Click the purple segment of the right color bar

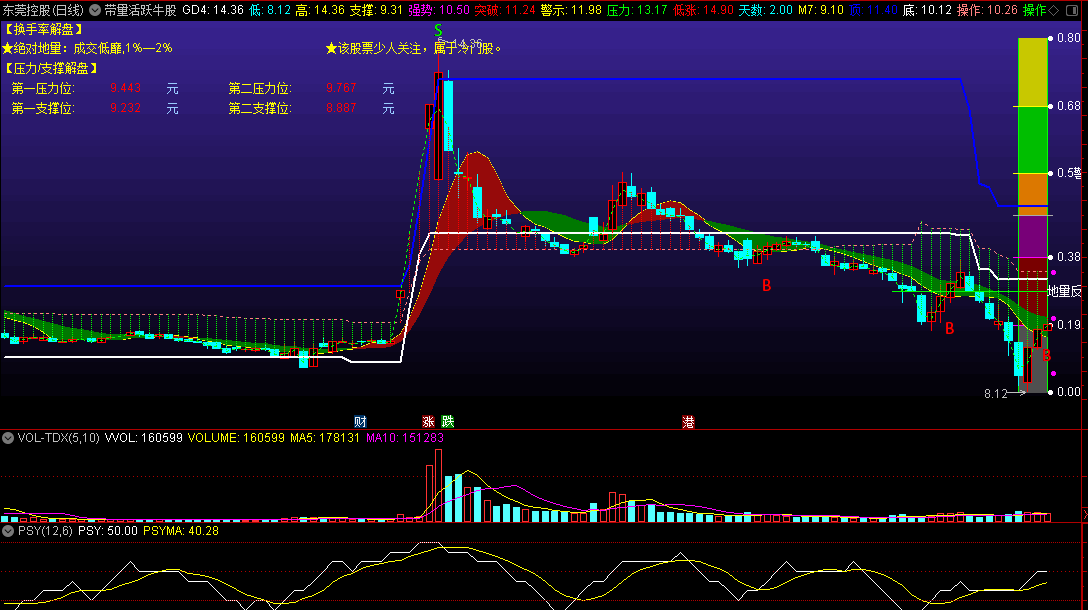tap(1032, 236)
